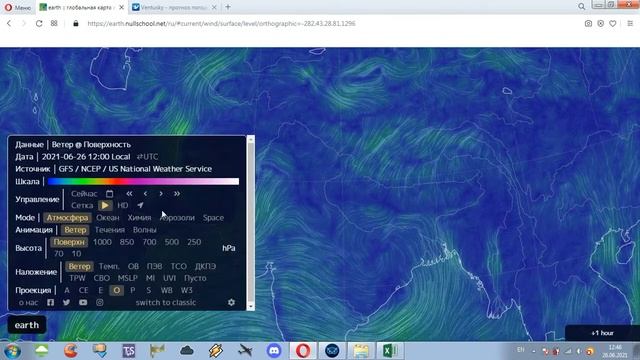Select Волны animation
Screen dimensions: 640x360
(144, 230)
